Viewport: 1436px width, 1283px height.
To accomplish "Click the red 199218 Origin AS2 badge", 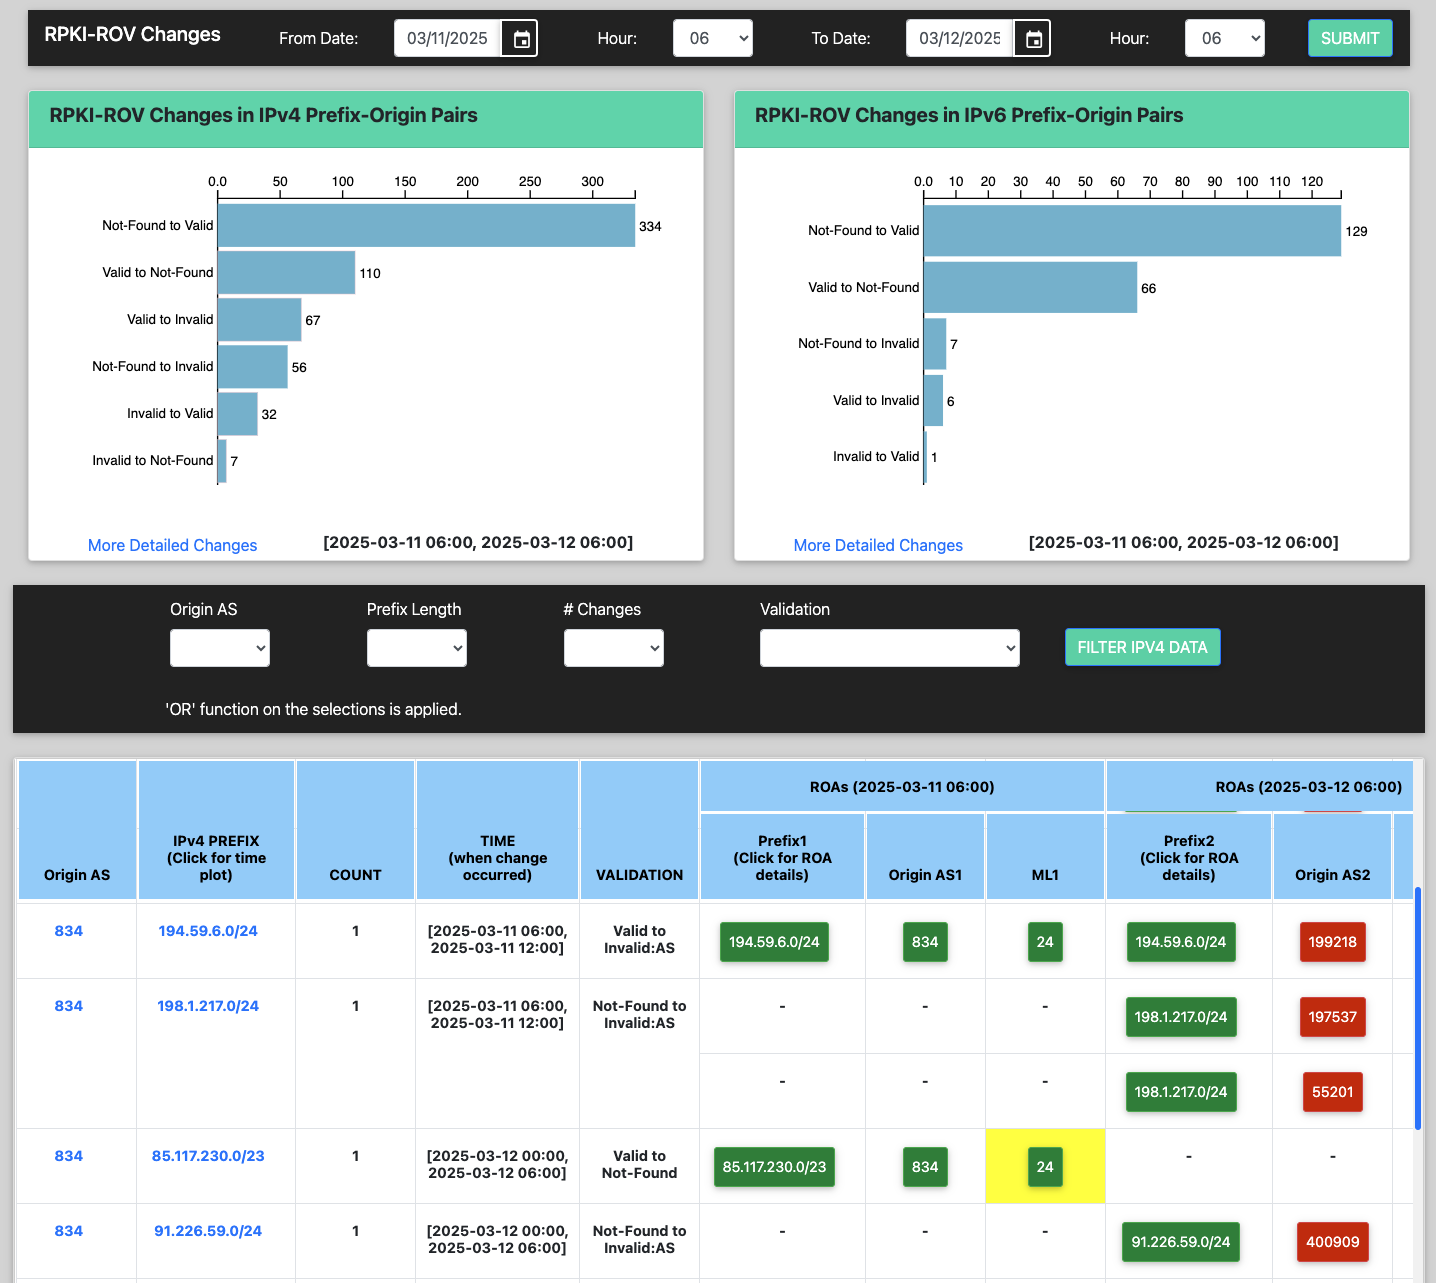I will [x=1332, y=942].
